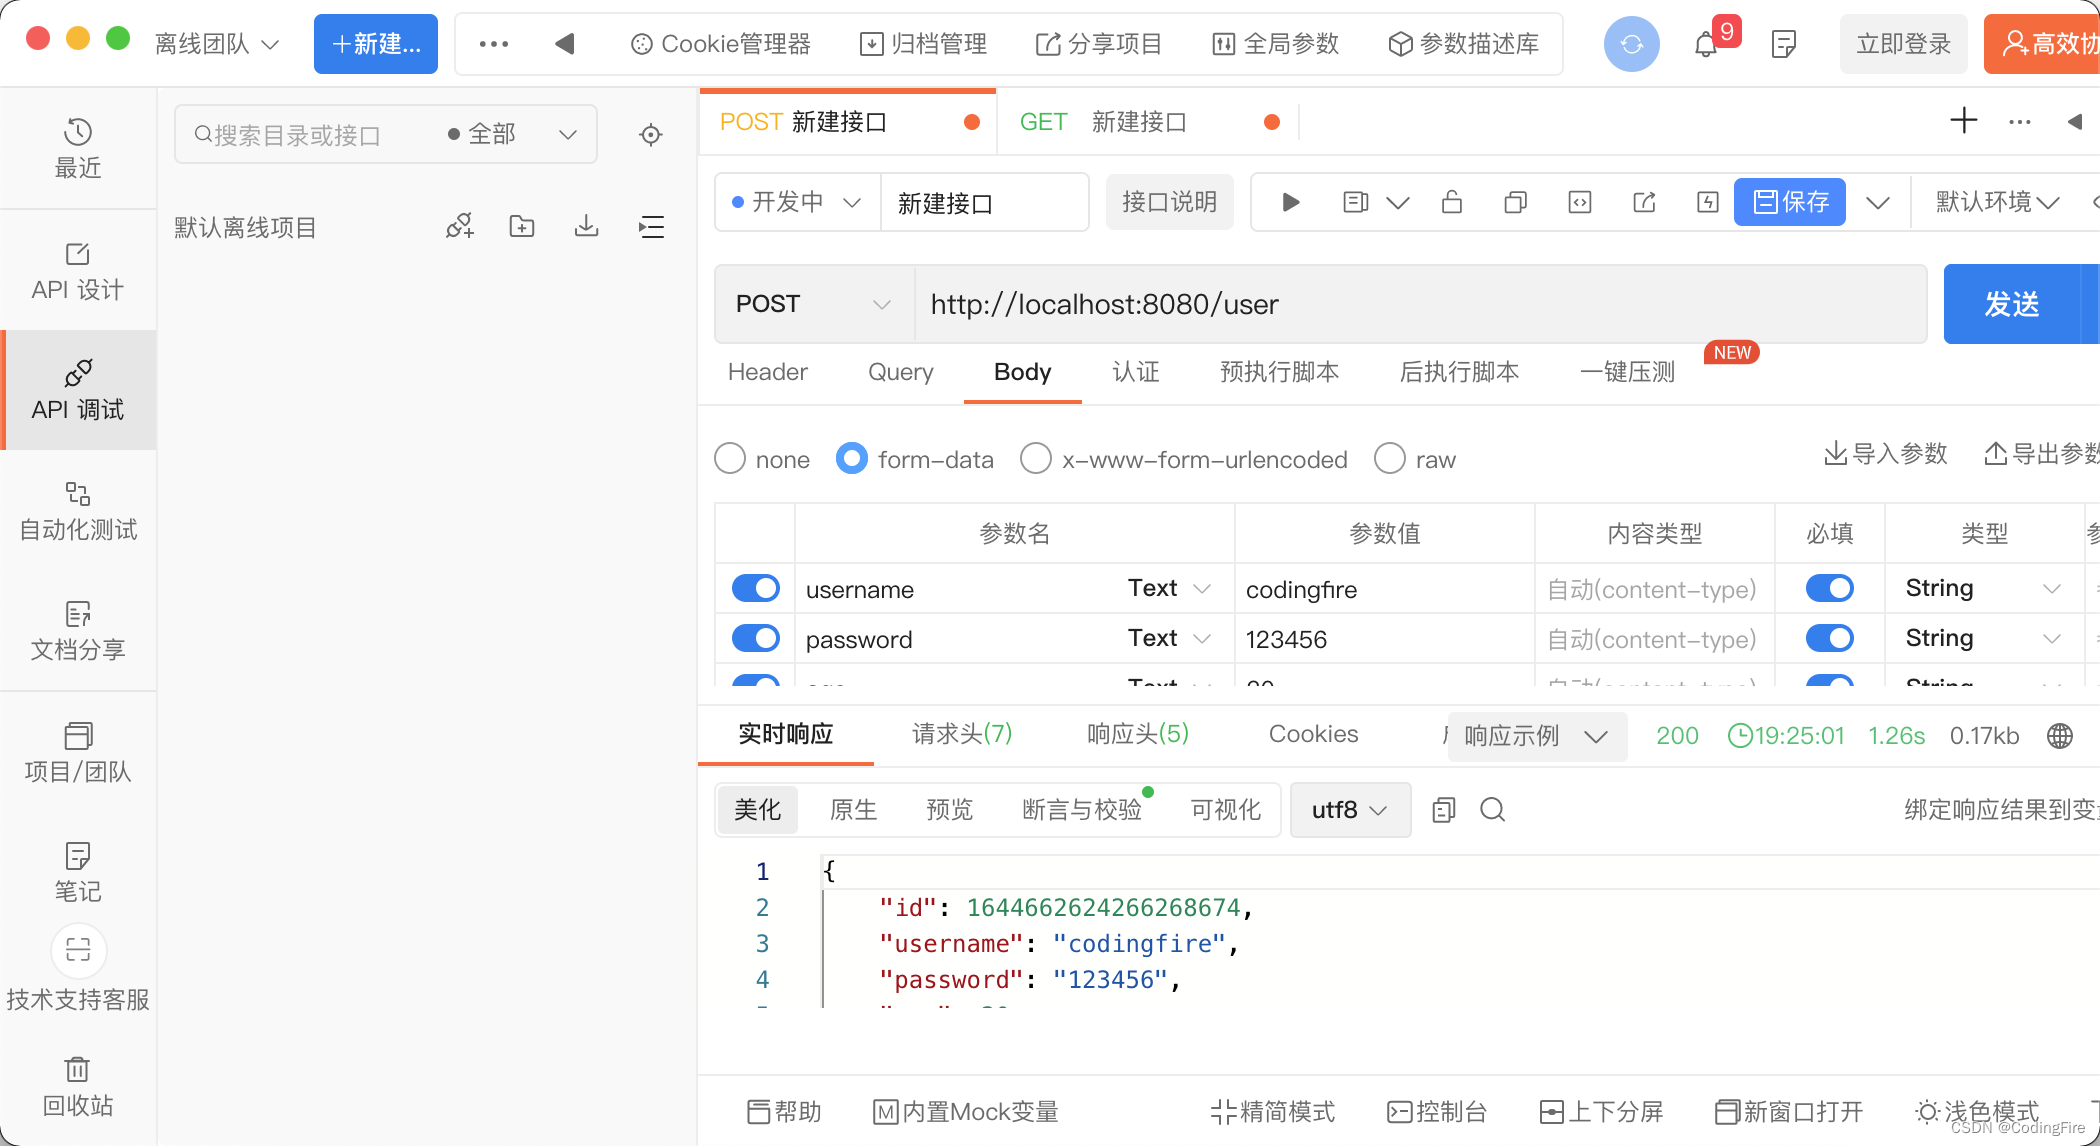Viewport: 2100px width, 1146px height.
Task: Click the notification bell icon
Action: 1706,44
